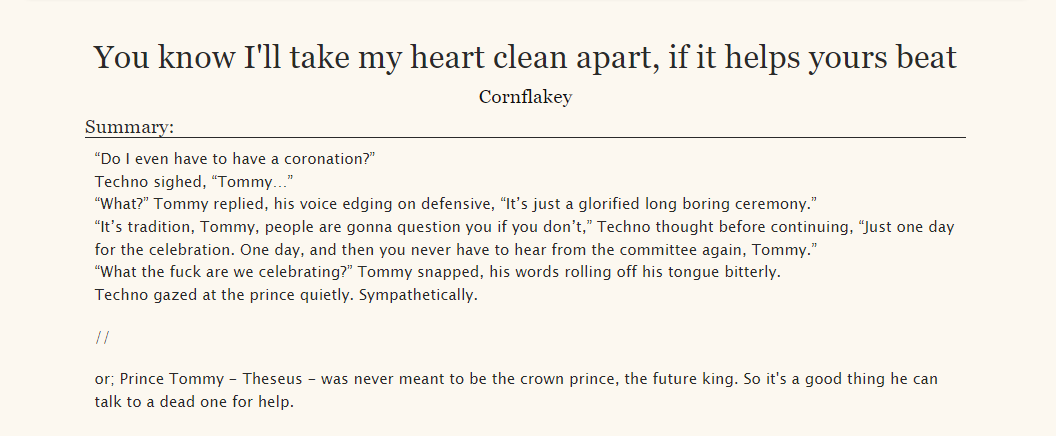
Task: Click the line "Techno gazed at the prince"
Action: [286, 295]
